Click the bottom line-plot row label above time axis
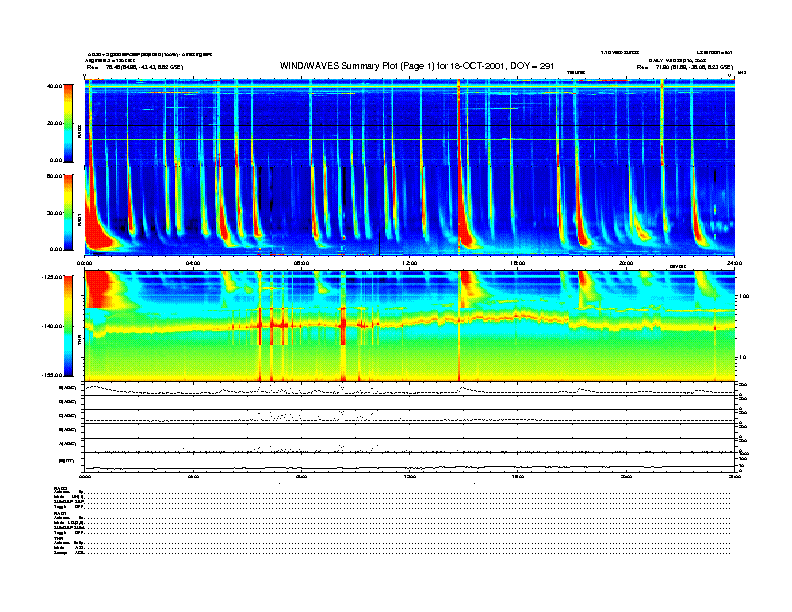 (x=67, y=461)
